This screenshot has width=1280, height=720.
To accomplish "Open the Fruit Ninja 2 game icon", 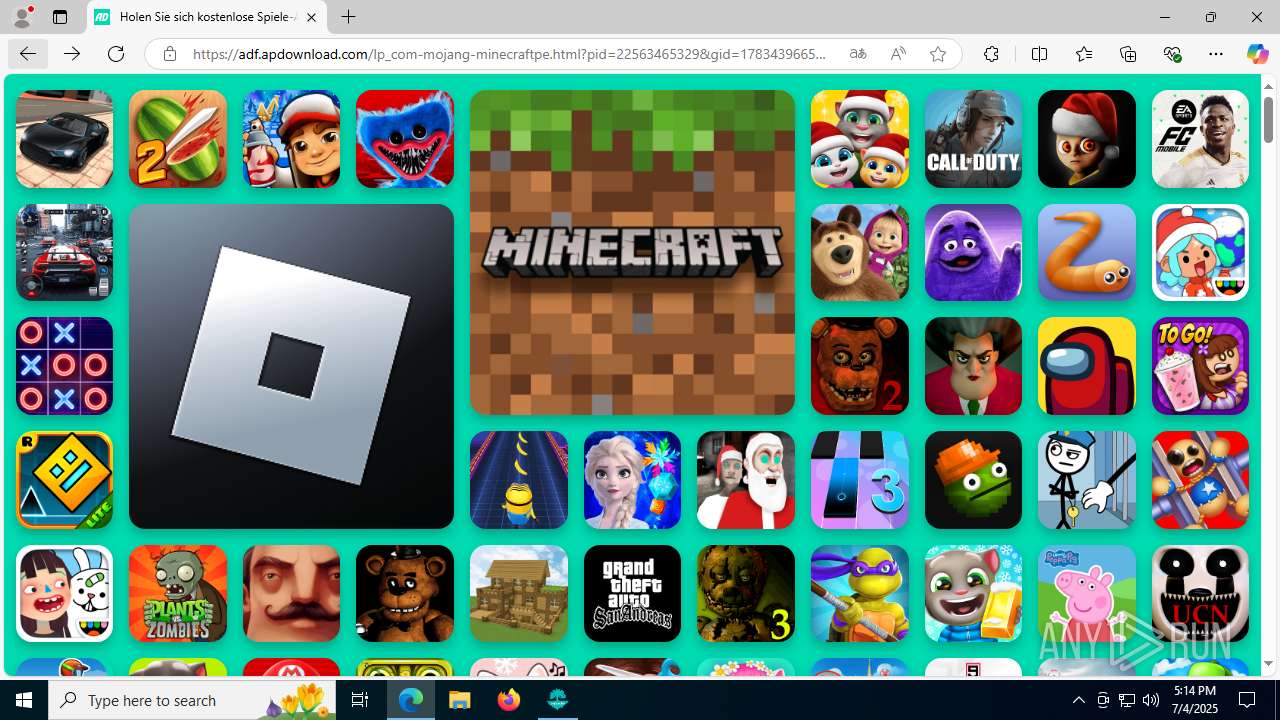I will pos(178,139).
